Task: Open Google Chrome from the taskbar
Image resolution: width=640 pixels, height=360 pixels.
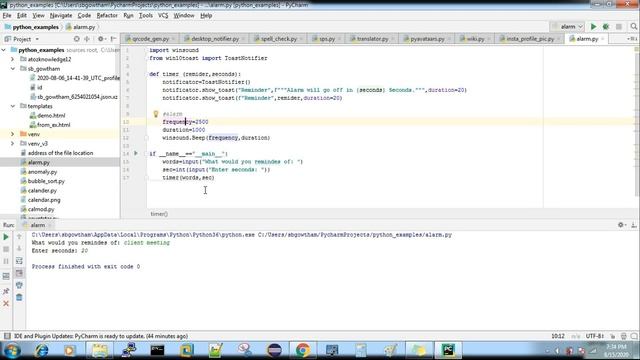Action: pyautogui.click(x=303, y=350)
